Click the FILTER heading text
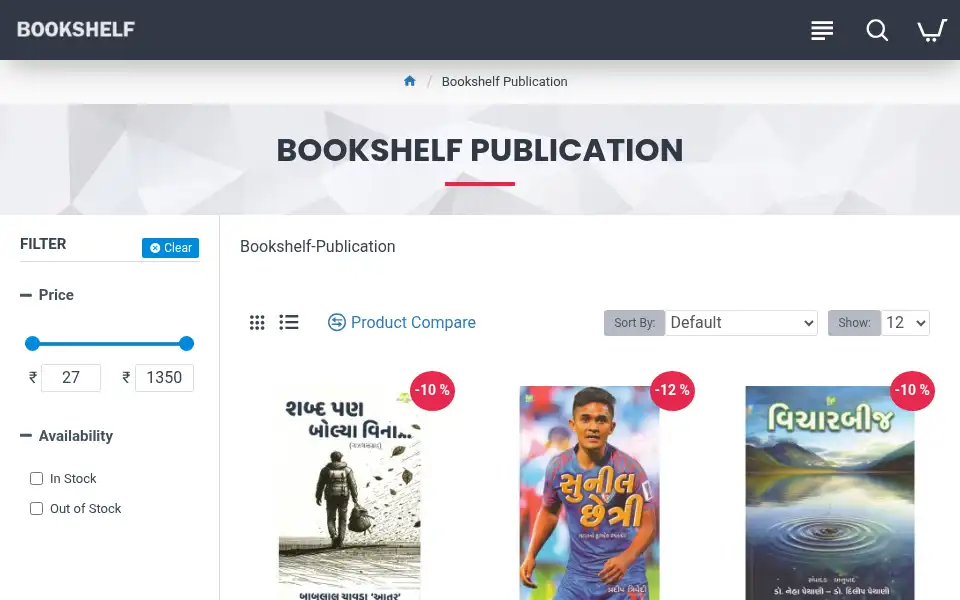This screenshot has width=960, height=600. [43, 244]
